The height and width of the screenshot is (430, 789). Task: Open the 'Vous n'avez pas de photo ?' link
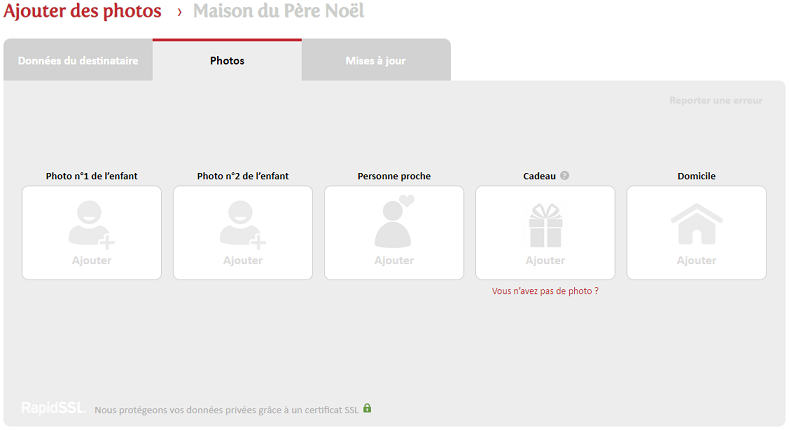coord(545,291)
